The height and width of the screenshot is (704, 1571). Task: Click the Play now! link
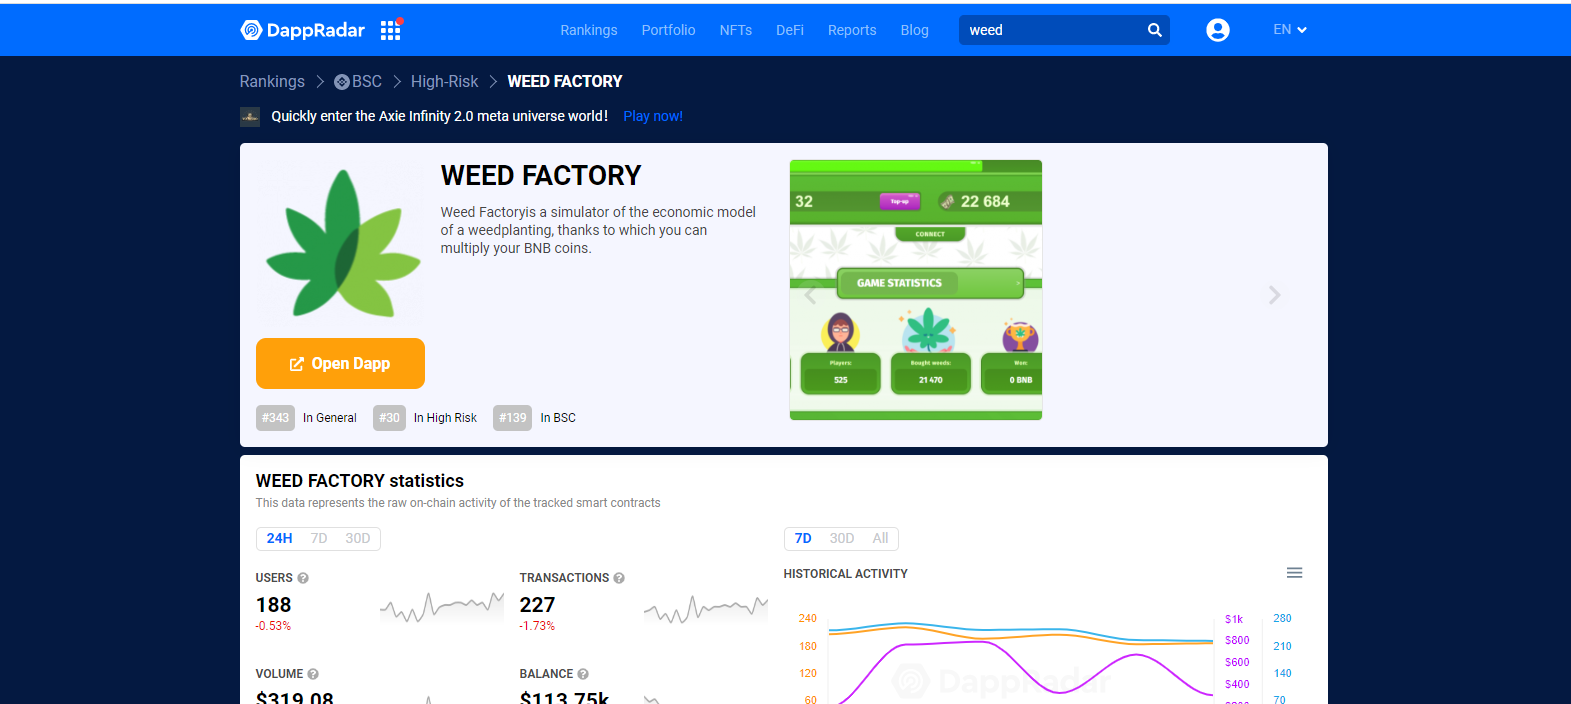(x=653, y=117)
